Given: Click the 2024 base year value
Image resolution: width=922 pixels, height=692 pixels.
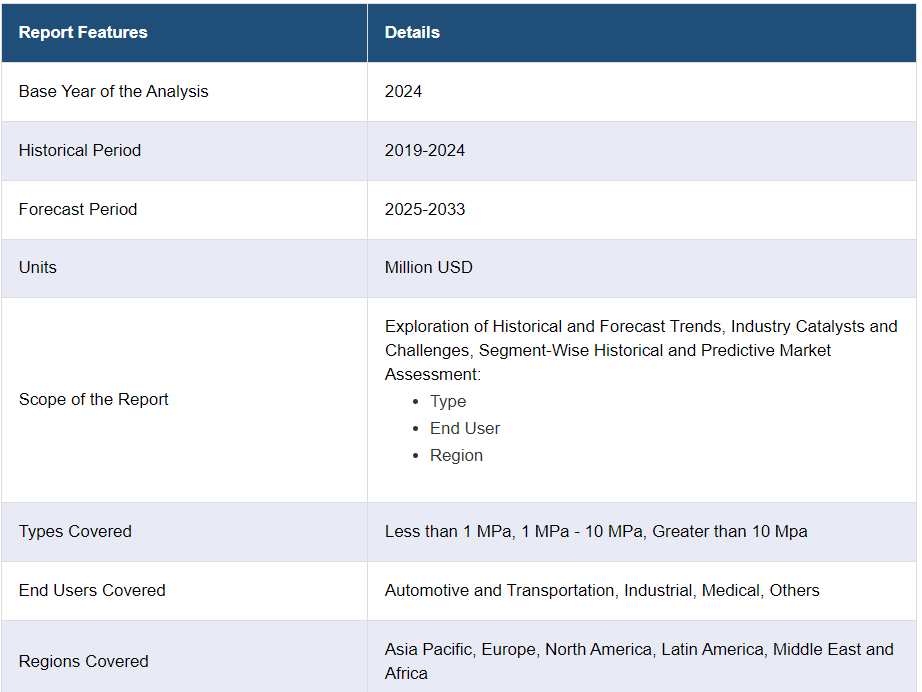Looking at the screenshot, I should click(403, 91).
